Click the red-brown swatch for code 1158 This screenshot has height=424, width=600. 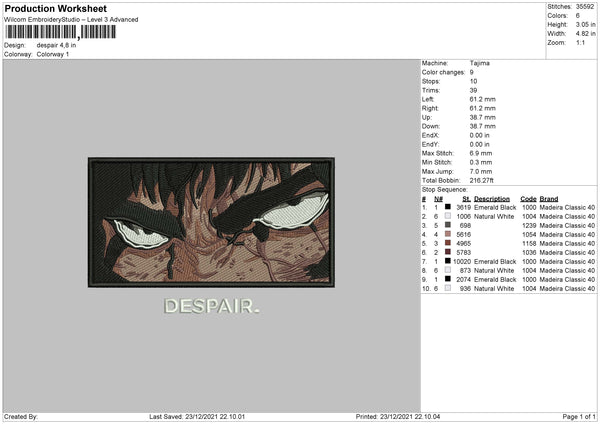click(x=448, y=243)
